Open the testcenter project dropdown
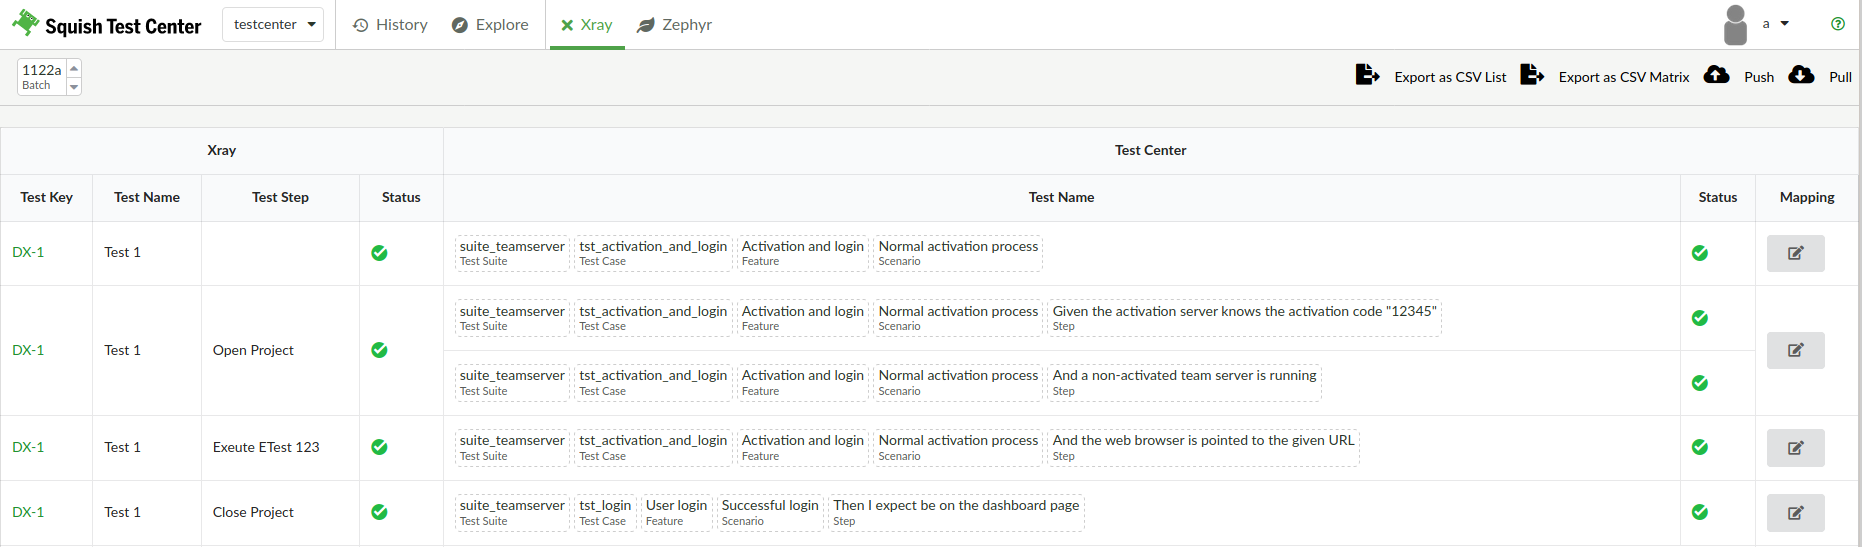This screenshot has height=547, width=1862. click(273, 25)
